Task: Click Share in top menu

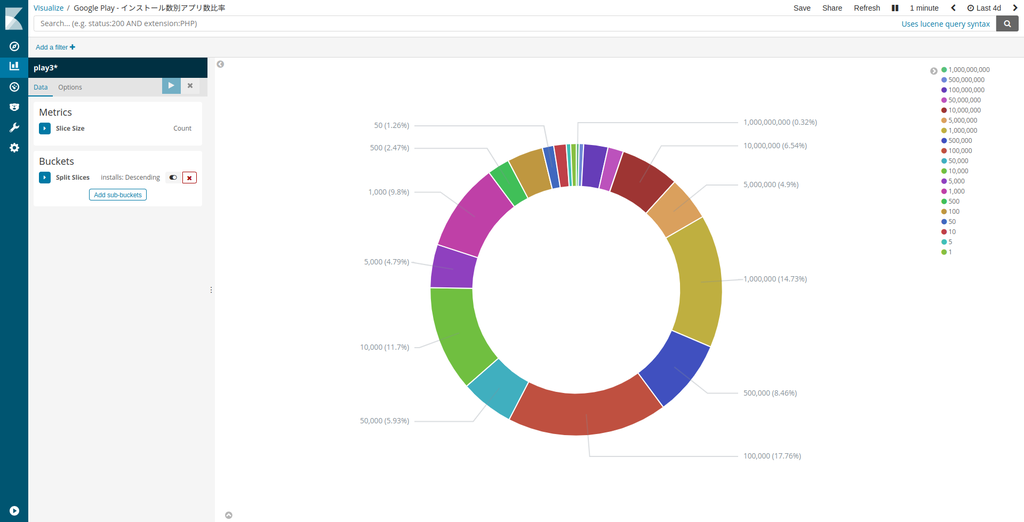Action: 832,8
